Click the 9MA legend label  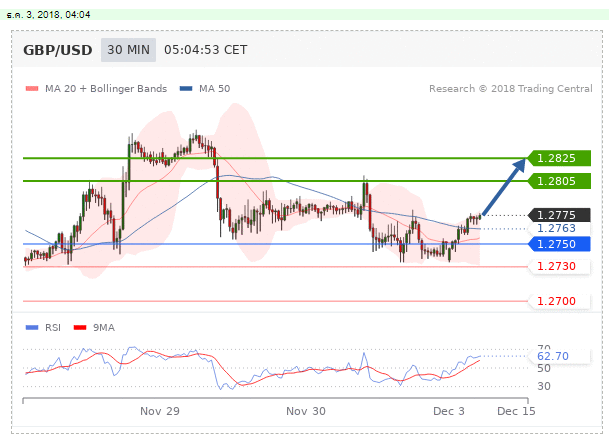point(104,327)
